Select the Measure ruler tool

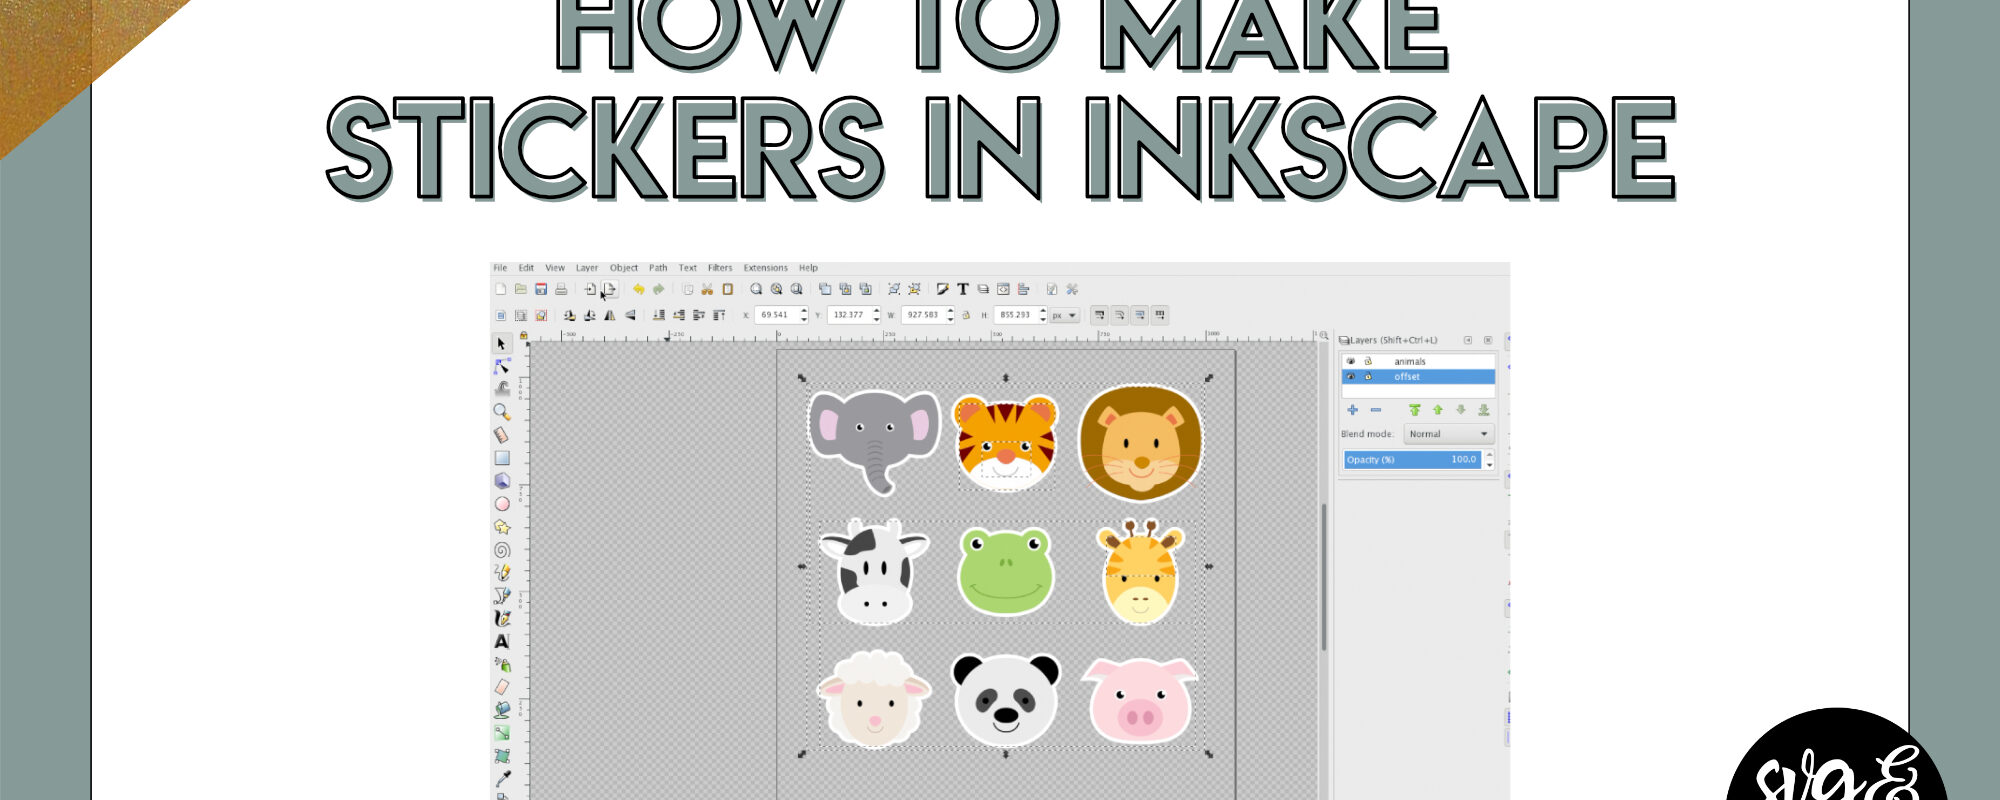pyautogui.click(x=502, y=435)
